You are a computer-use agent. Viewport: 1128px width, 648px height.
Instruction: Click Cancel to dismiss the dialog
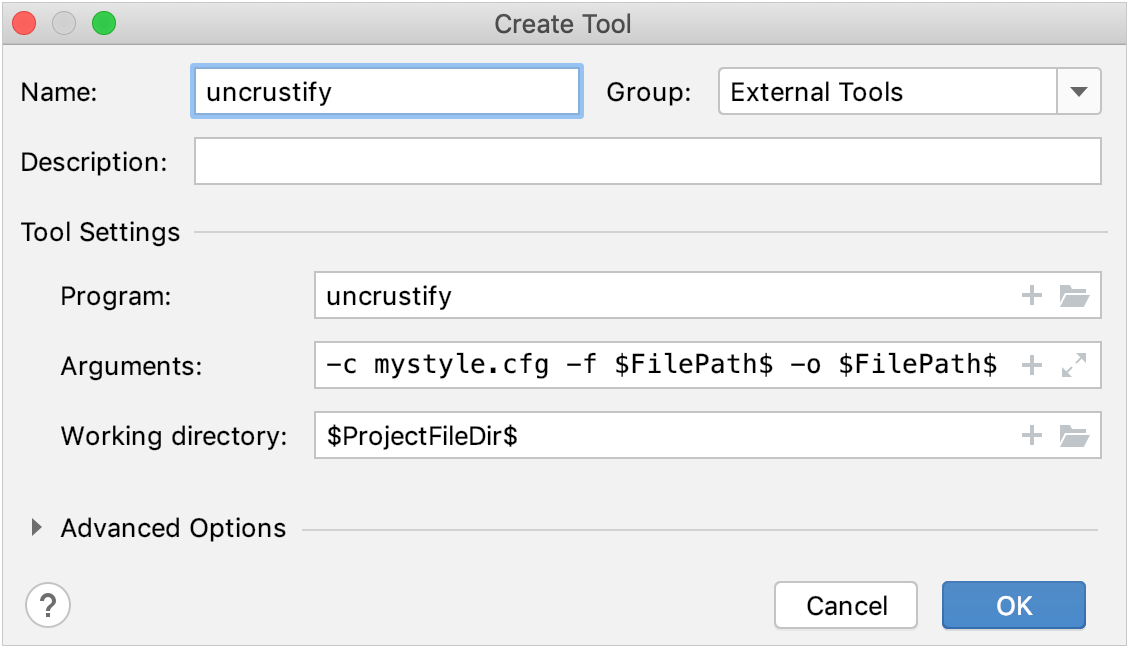(x=846, y=605)
